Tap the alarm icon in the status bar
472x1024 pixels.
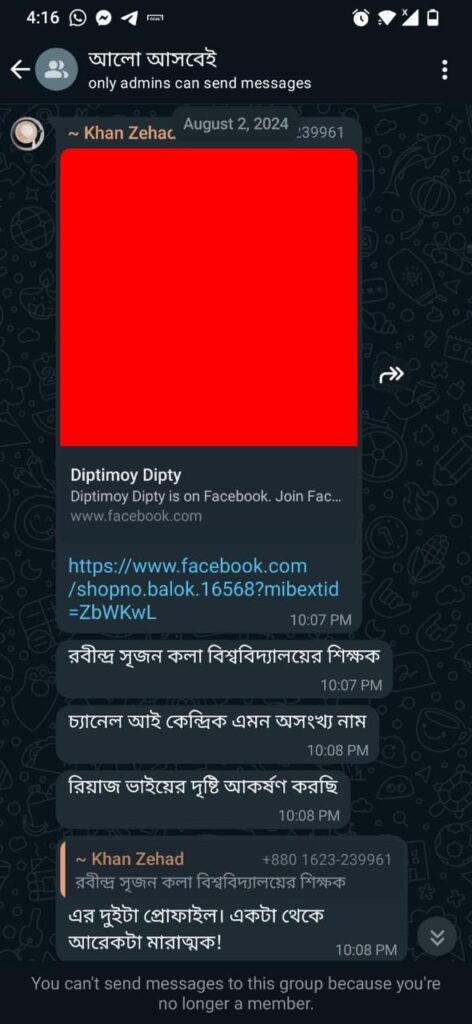[360, 19]
